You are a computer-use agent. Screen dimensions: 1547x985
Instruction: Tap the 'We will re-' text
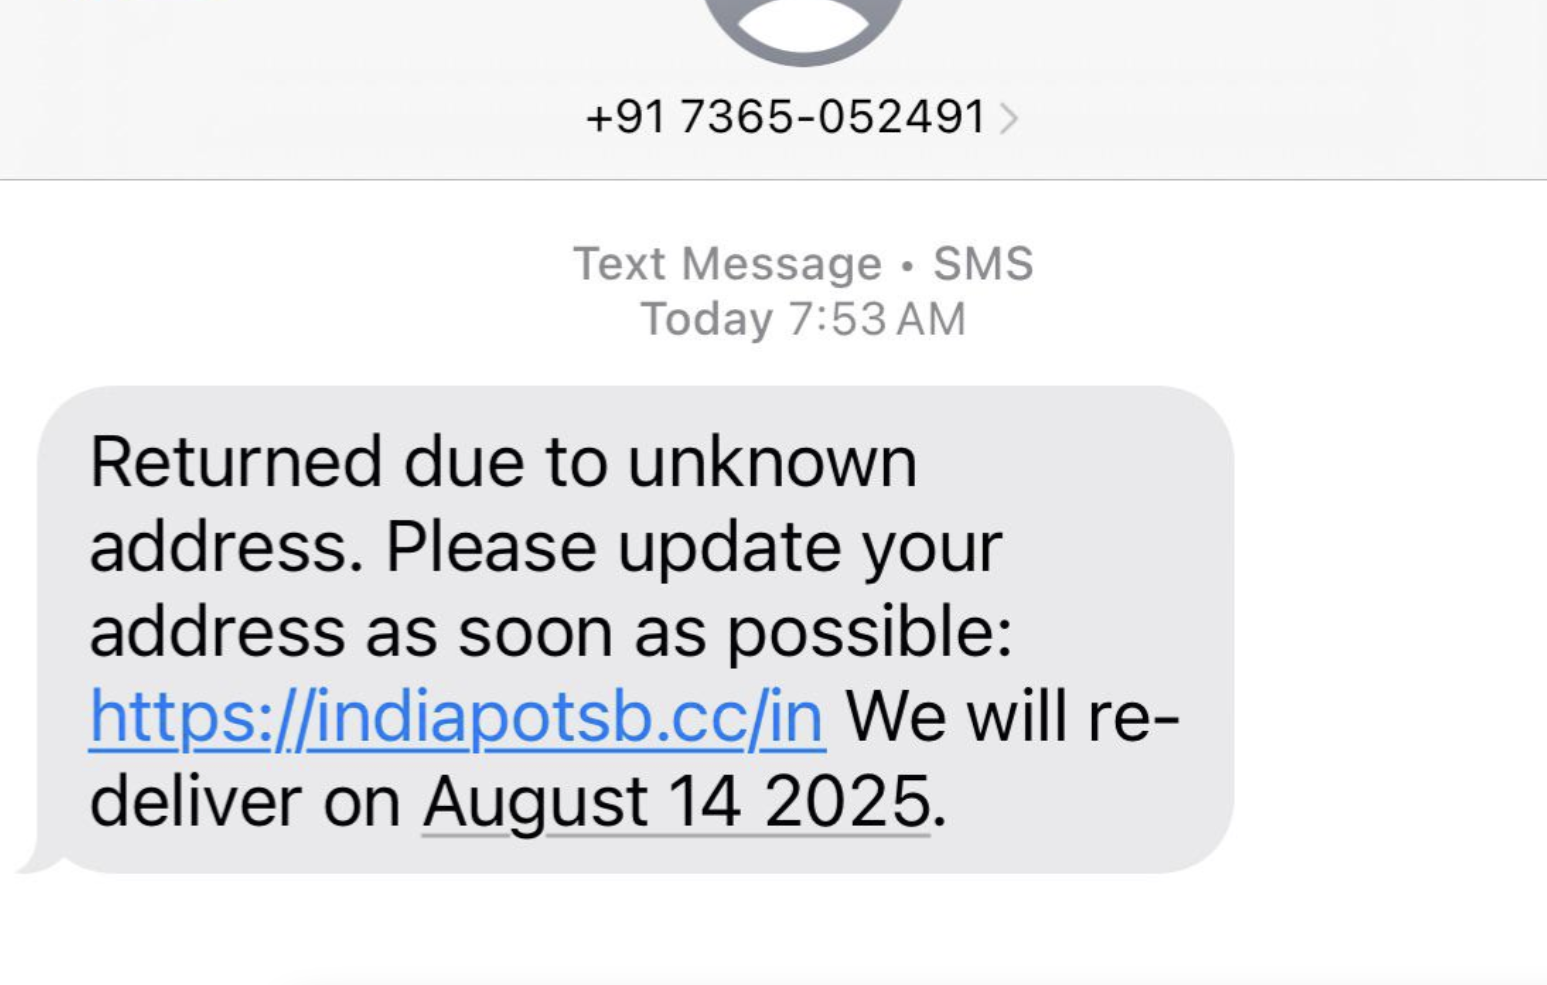(x=1013, y=717)
